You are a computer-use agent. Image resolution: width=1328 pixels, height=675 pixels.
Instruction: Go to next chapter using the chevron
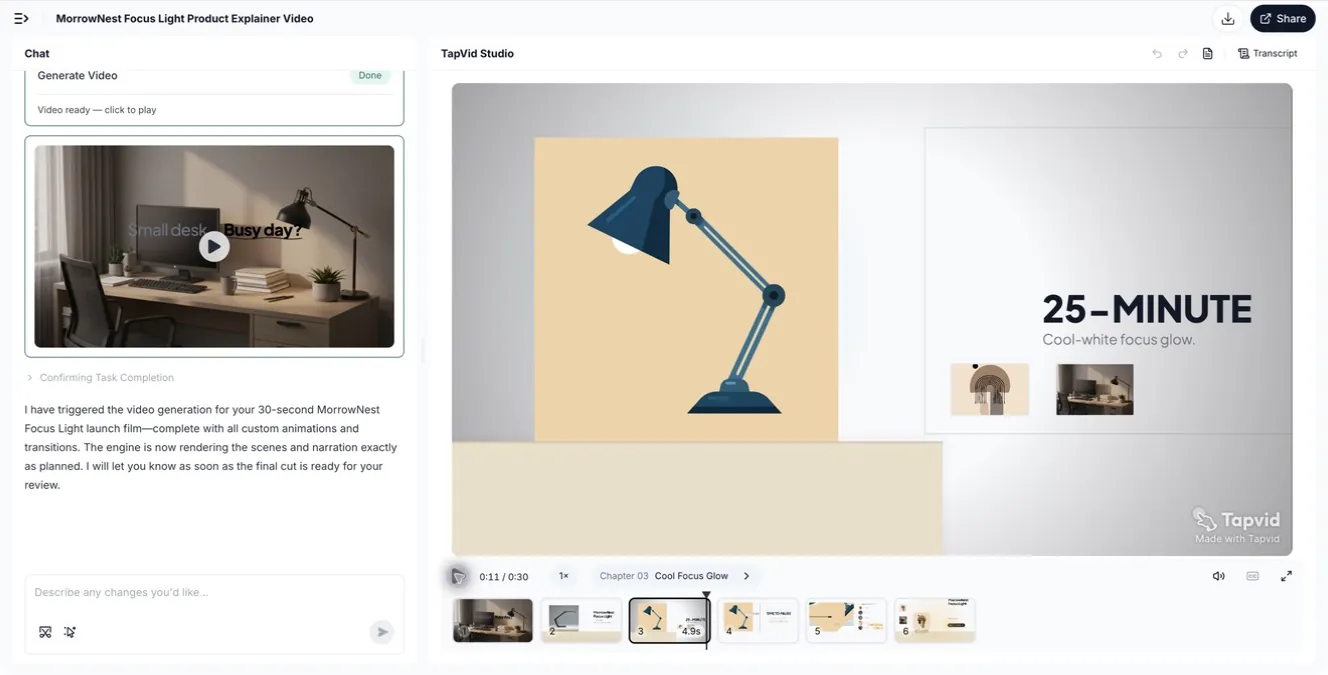[746, 576]
